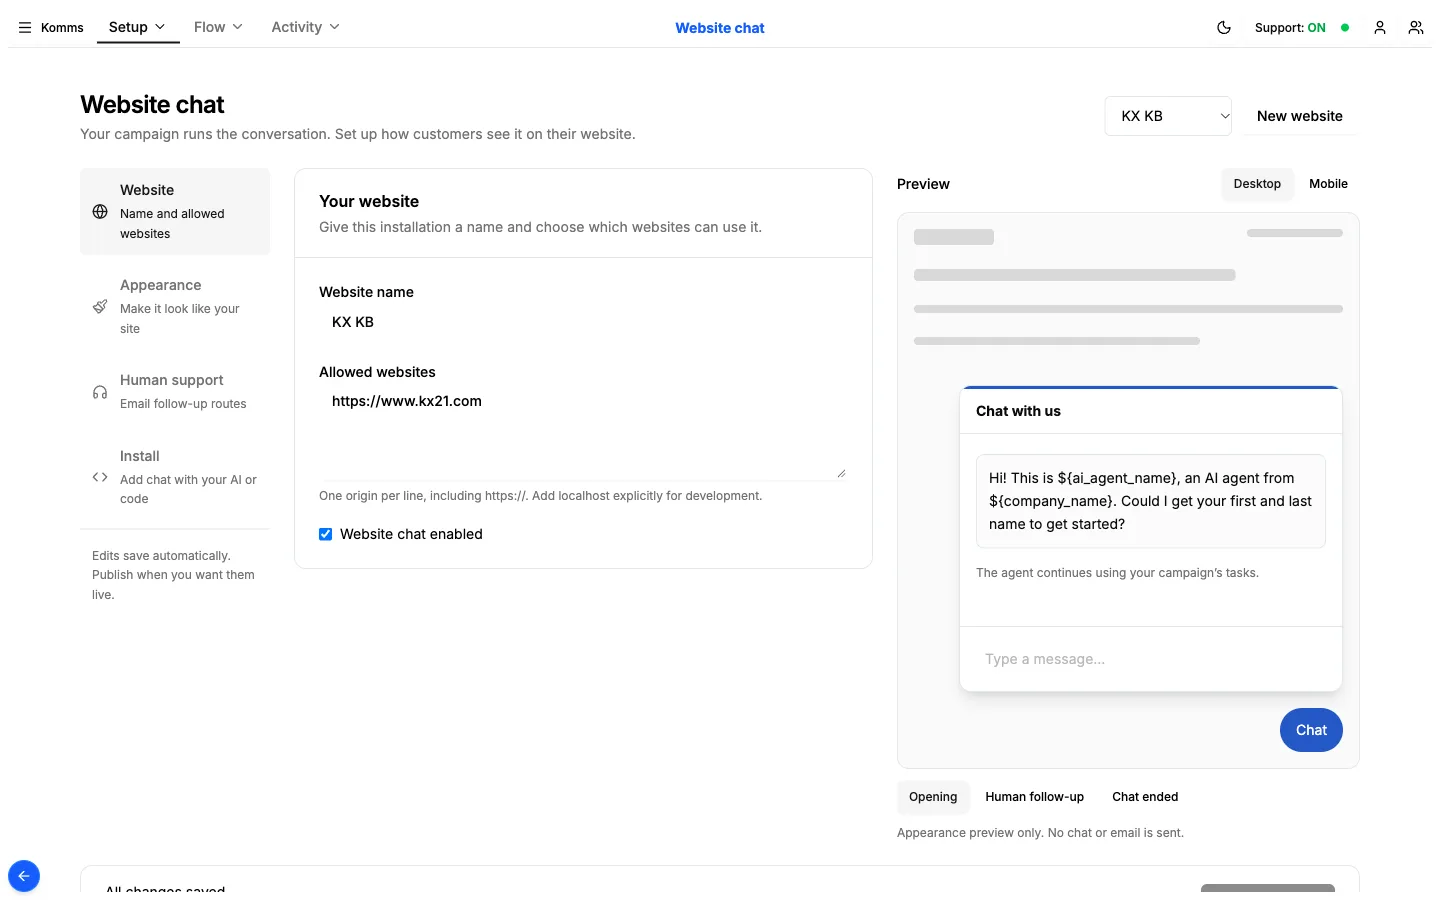Image resolution: width=1440 pixels, height=900 pixels.
Task: Show the Chat ended preview state
Action: pos(1145,797)
